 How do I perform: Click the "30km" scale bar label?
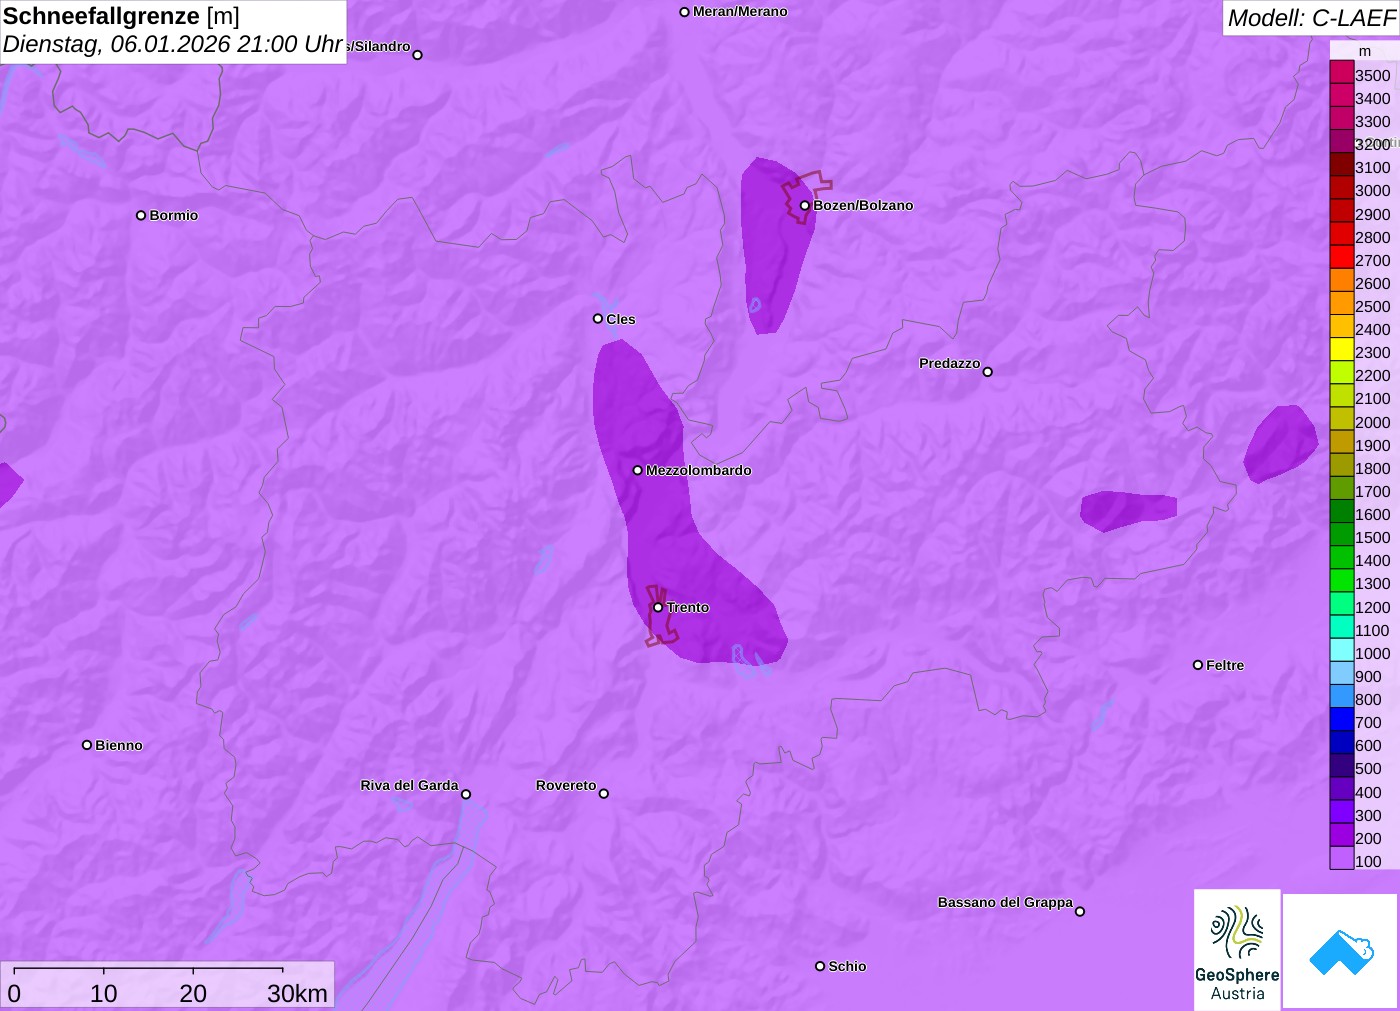click(x=297, y=993)
